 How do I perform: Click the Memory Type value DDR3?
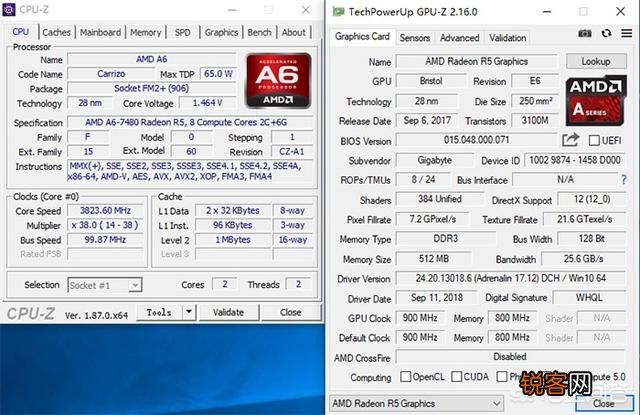446,239
